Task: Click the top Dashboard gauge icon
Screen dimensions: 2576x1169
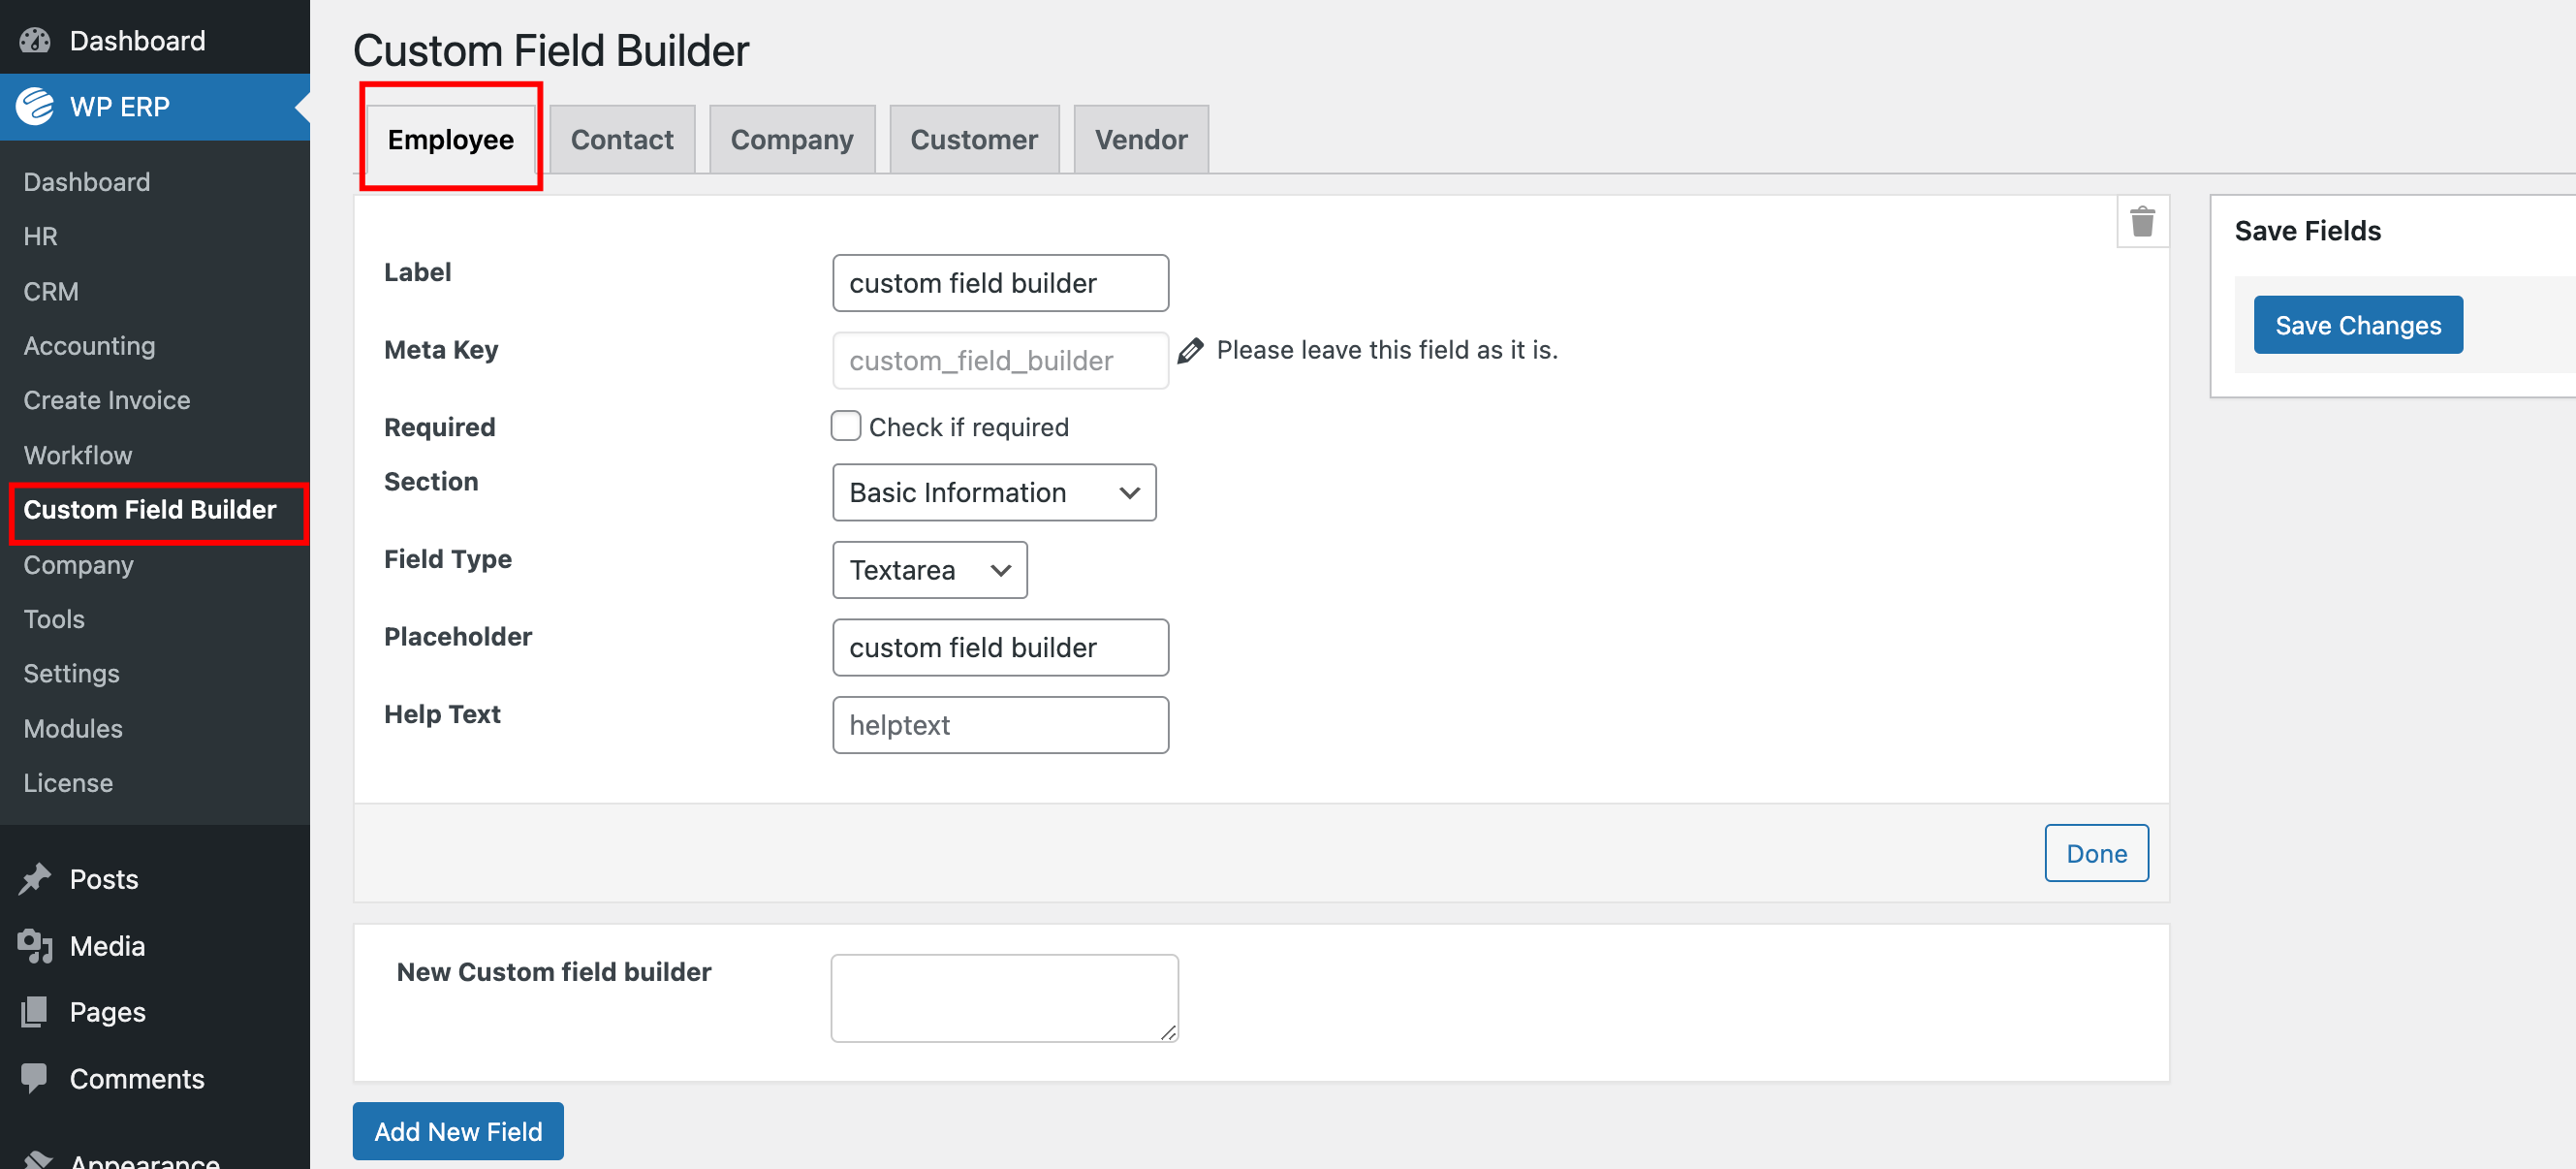Action: click(x=35, y=40)
